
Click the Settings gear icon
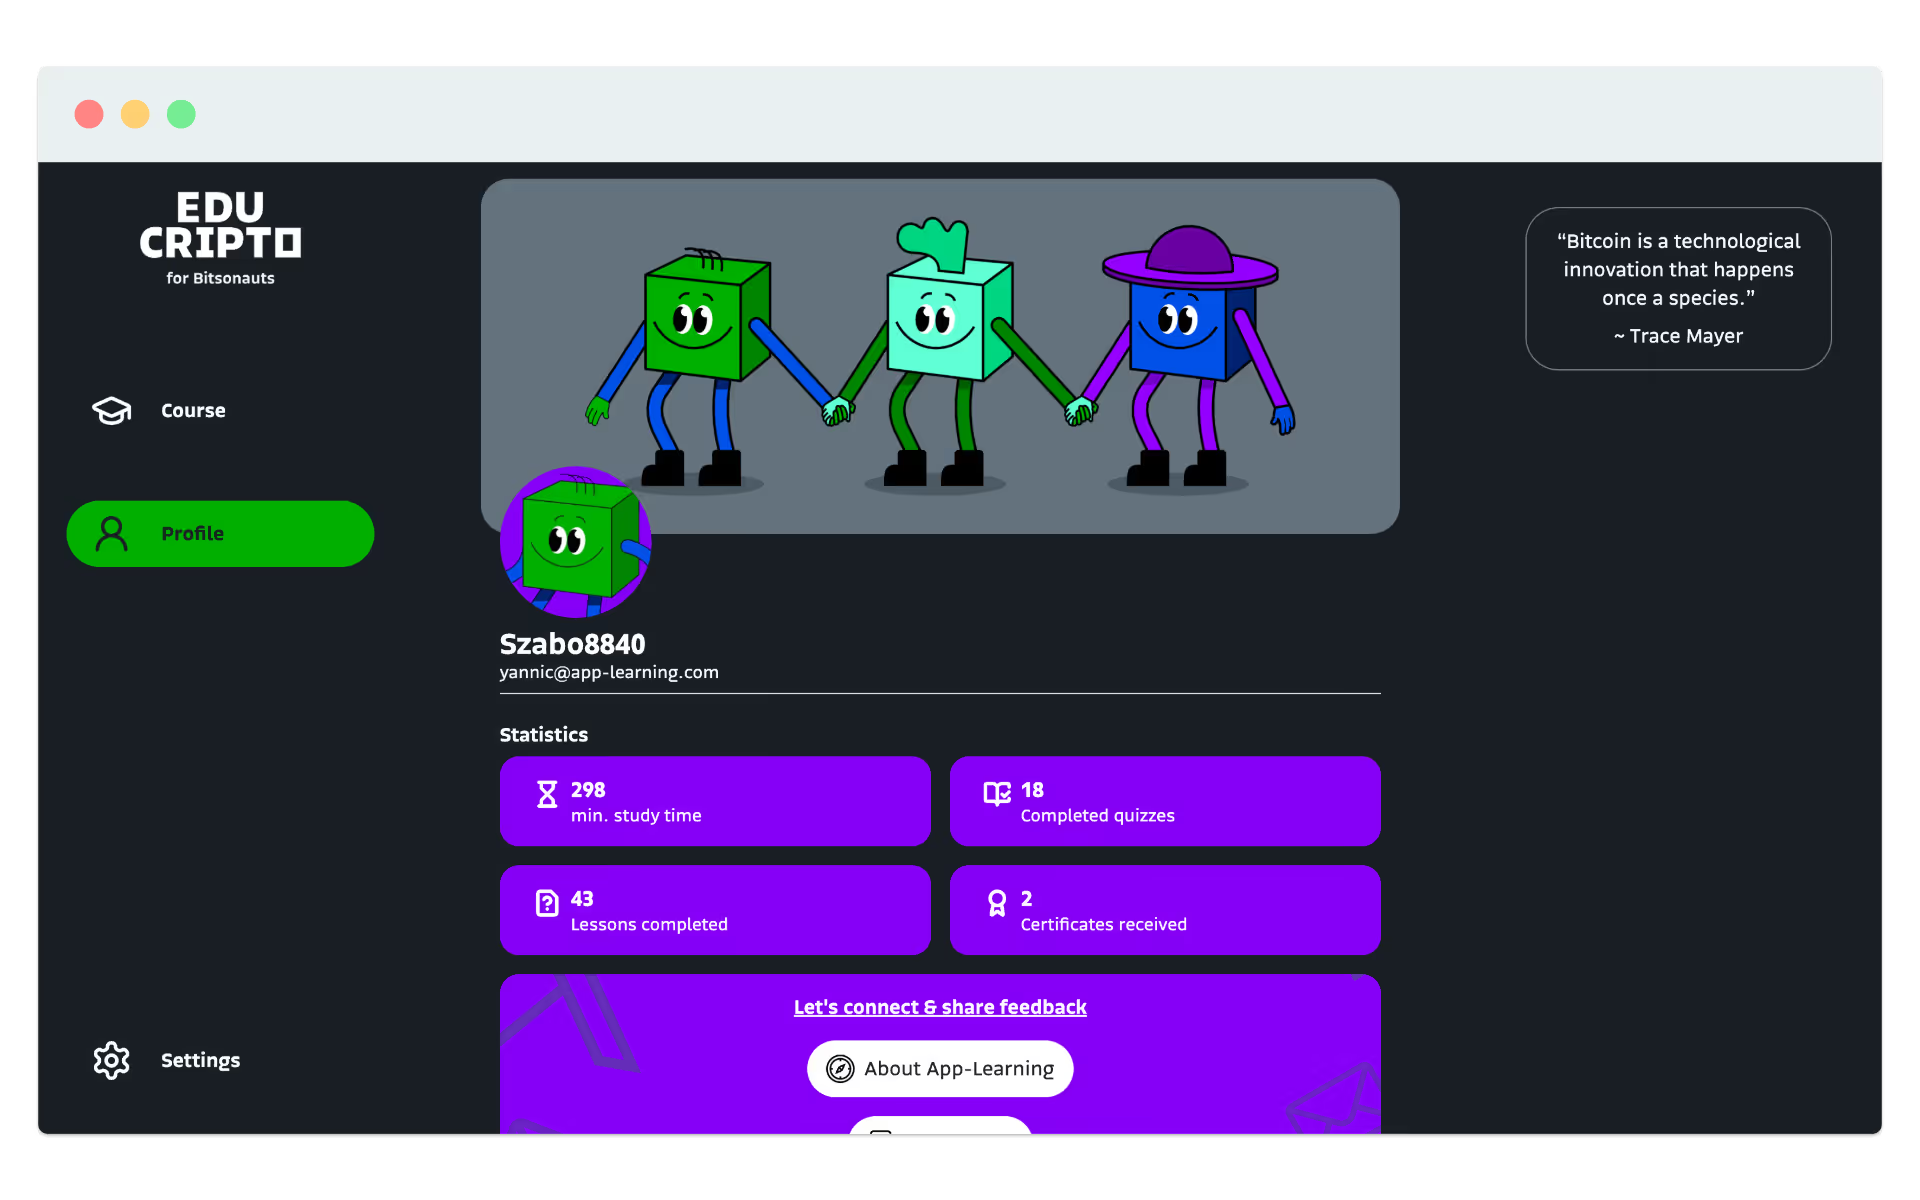pyautogui.click(x=111, y=1060)
